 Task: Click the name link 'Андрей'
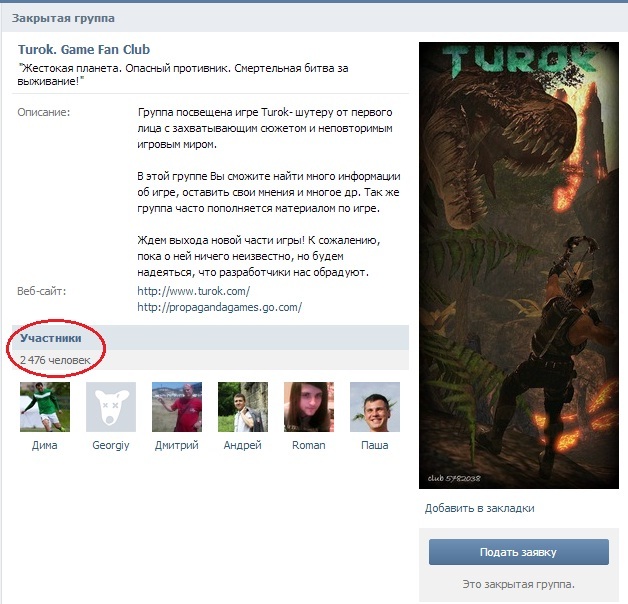[242, 445]
